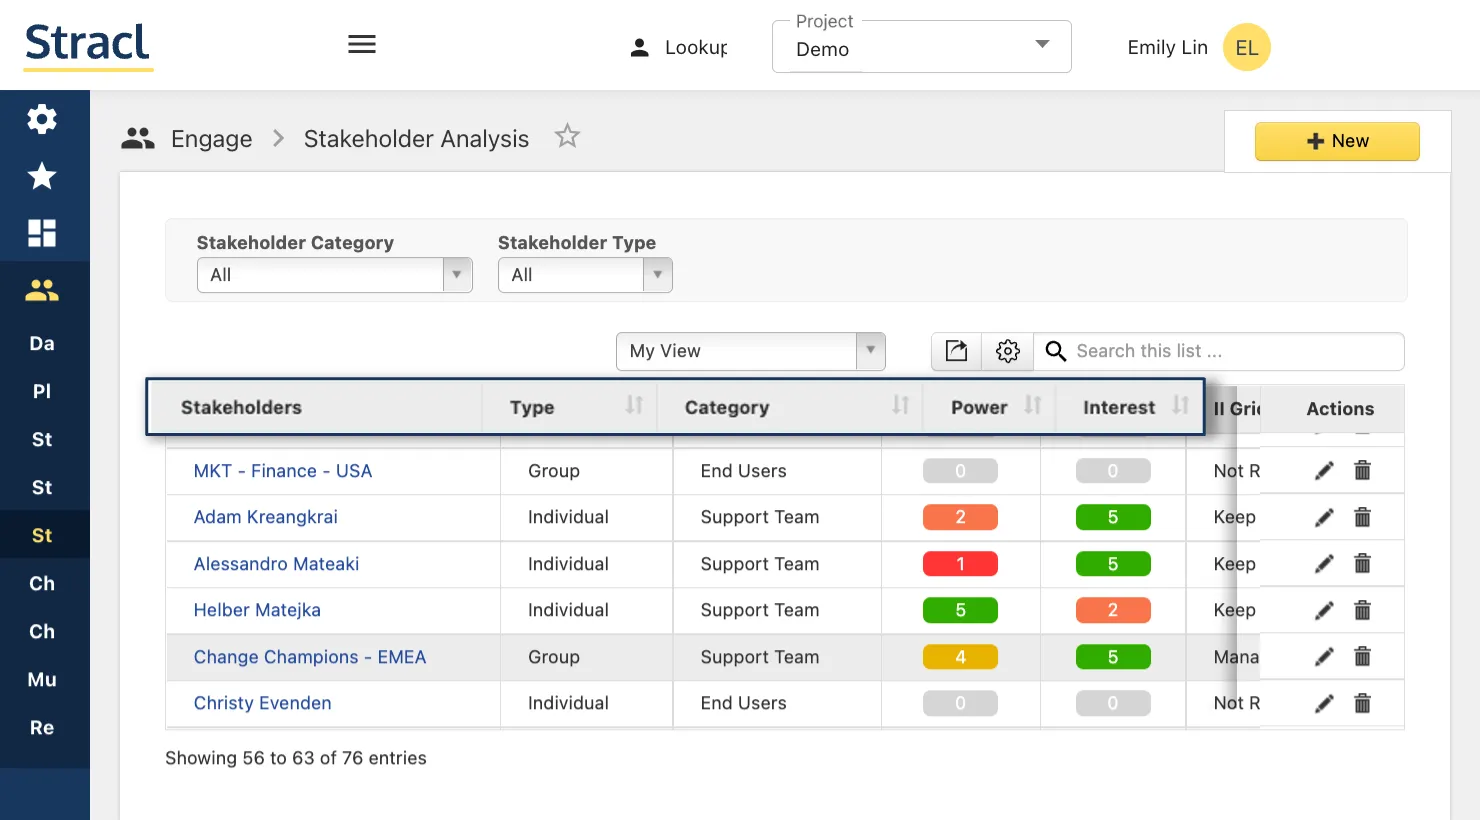1480x820 pixels.
Task: Expand the Stakeholder Type dropdown
Action: [585, 275]
